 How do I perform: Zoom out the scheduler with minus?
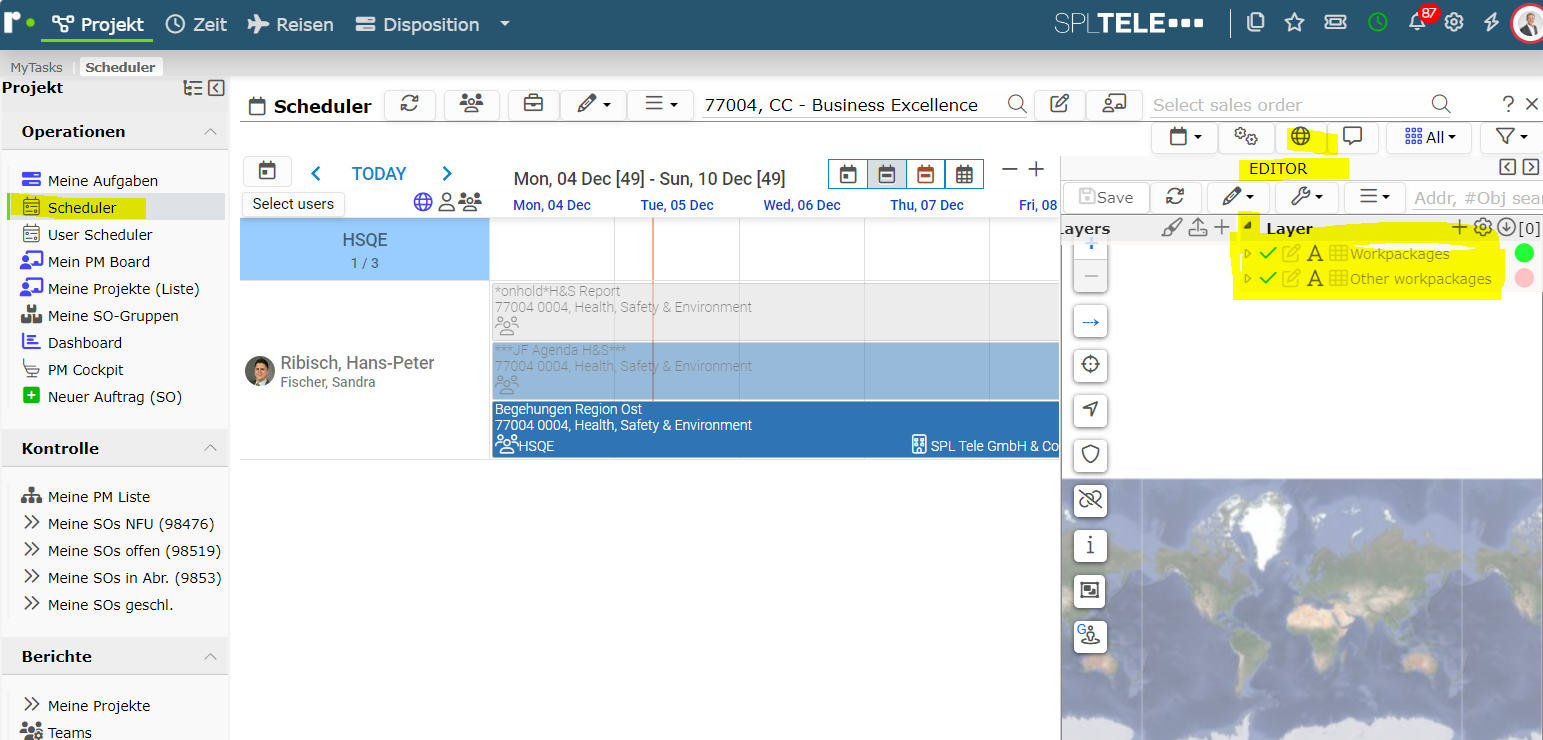[1010, 170]
